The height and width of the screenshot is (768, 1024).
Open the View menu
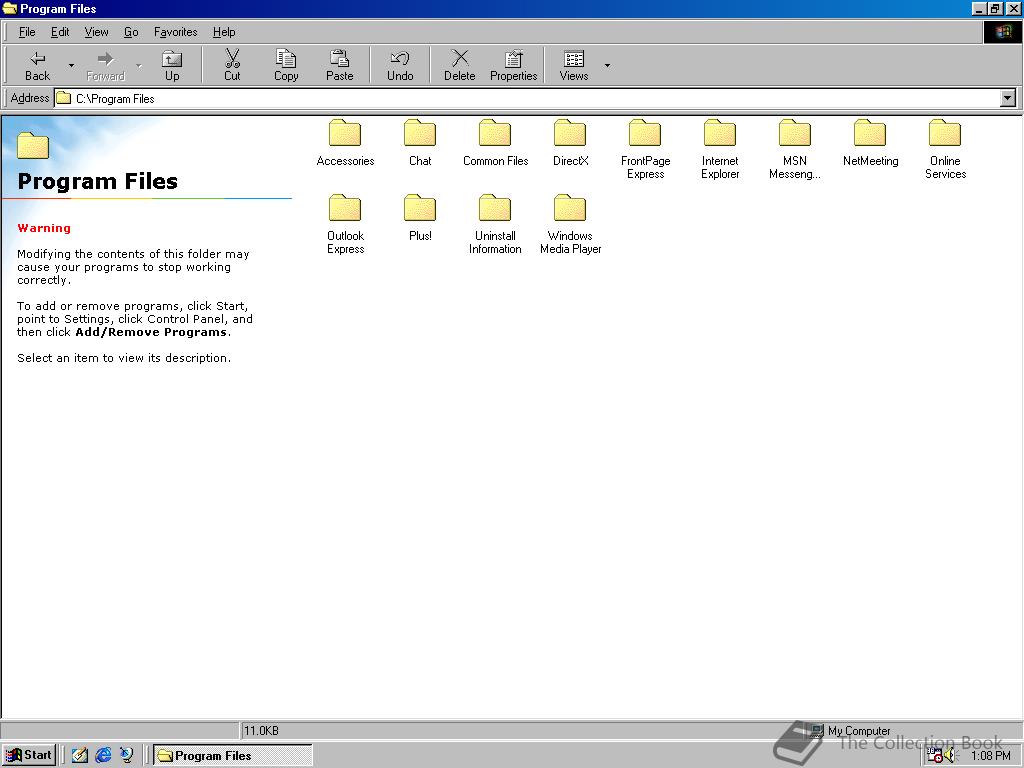pos(96,32)
